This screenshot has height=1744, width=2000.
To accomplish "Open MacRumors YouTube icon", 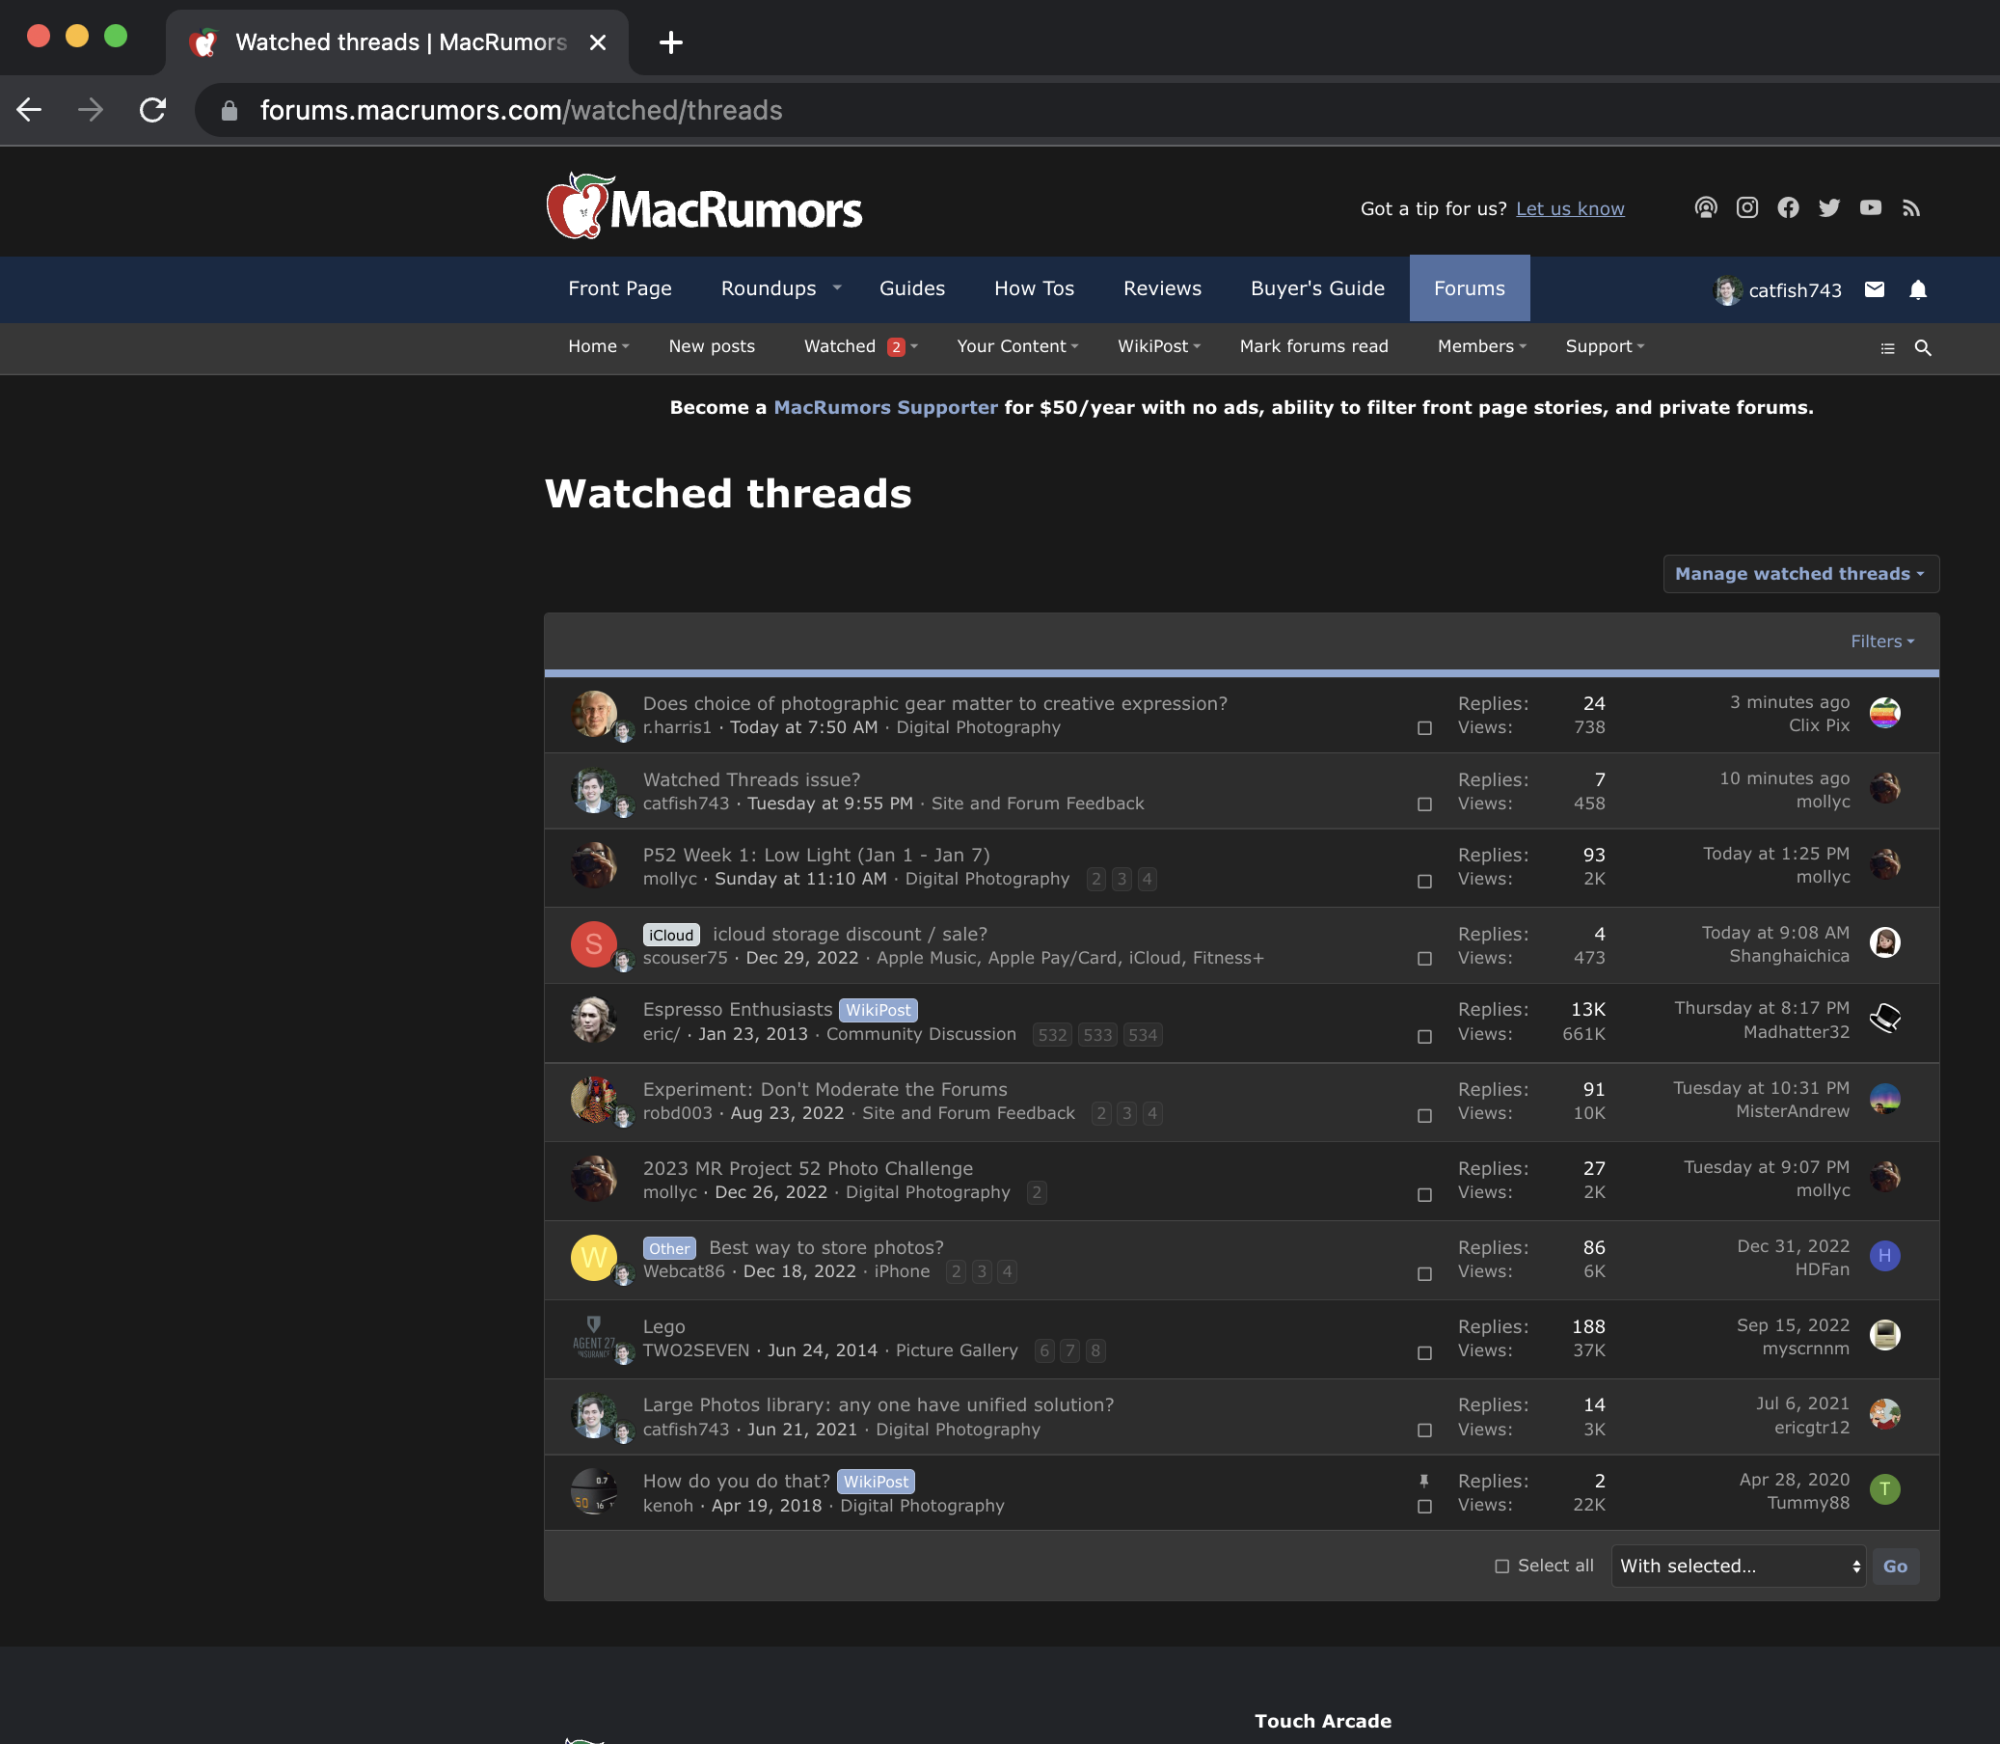I will click(1870, 208).
